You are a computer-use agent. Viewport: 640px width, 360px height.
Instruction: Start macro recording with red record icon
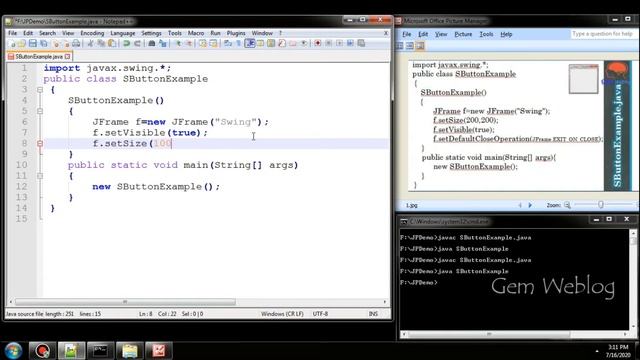pyautogui.click(x=318, y=43)
